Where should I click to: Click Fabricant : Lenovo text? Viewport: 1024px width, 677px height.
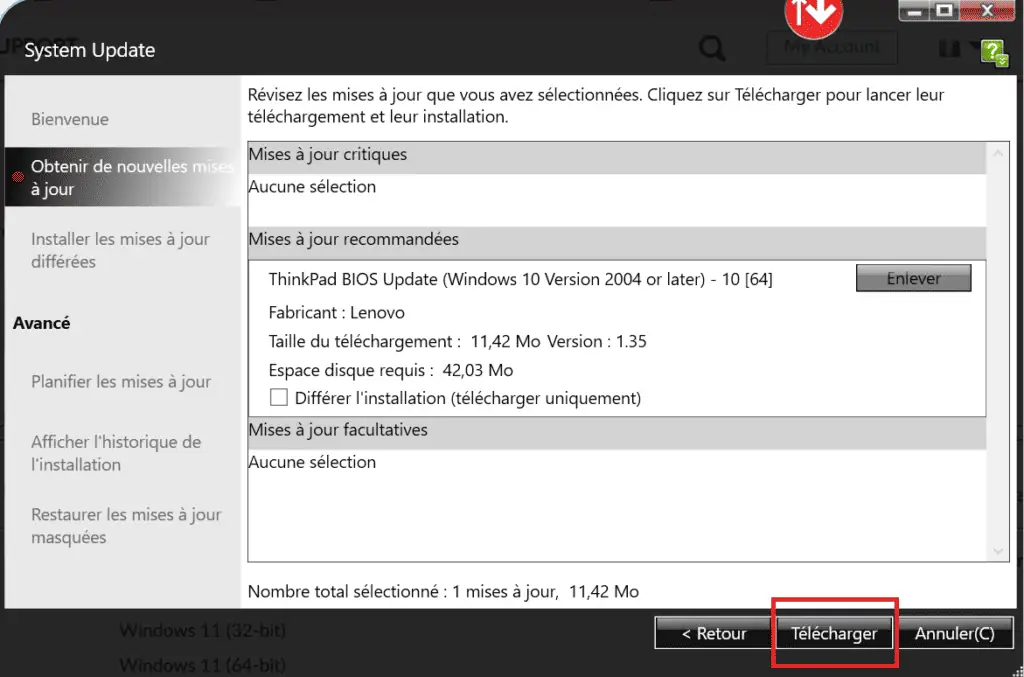(x=336, y=313)
